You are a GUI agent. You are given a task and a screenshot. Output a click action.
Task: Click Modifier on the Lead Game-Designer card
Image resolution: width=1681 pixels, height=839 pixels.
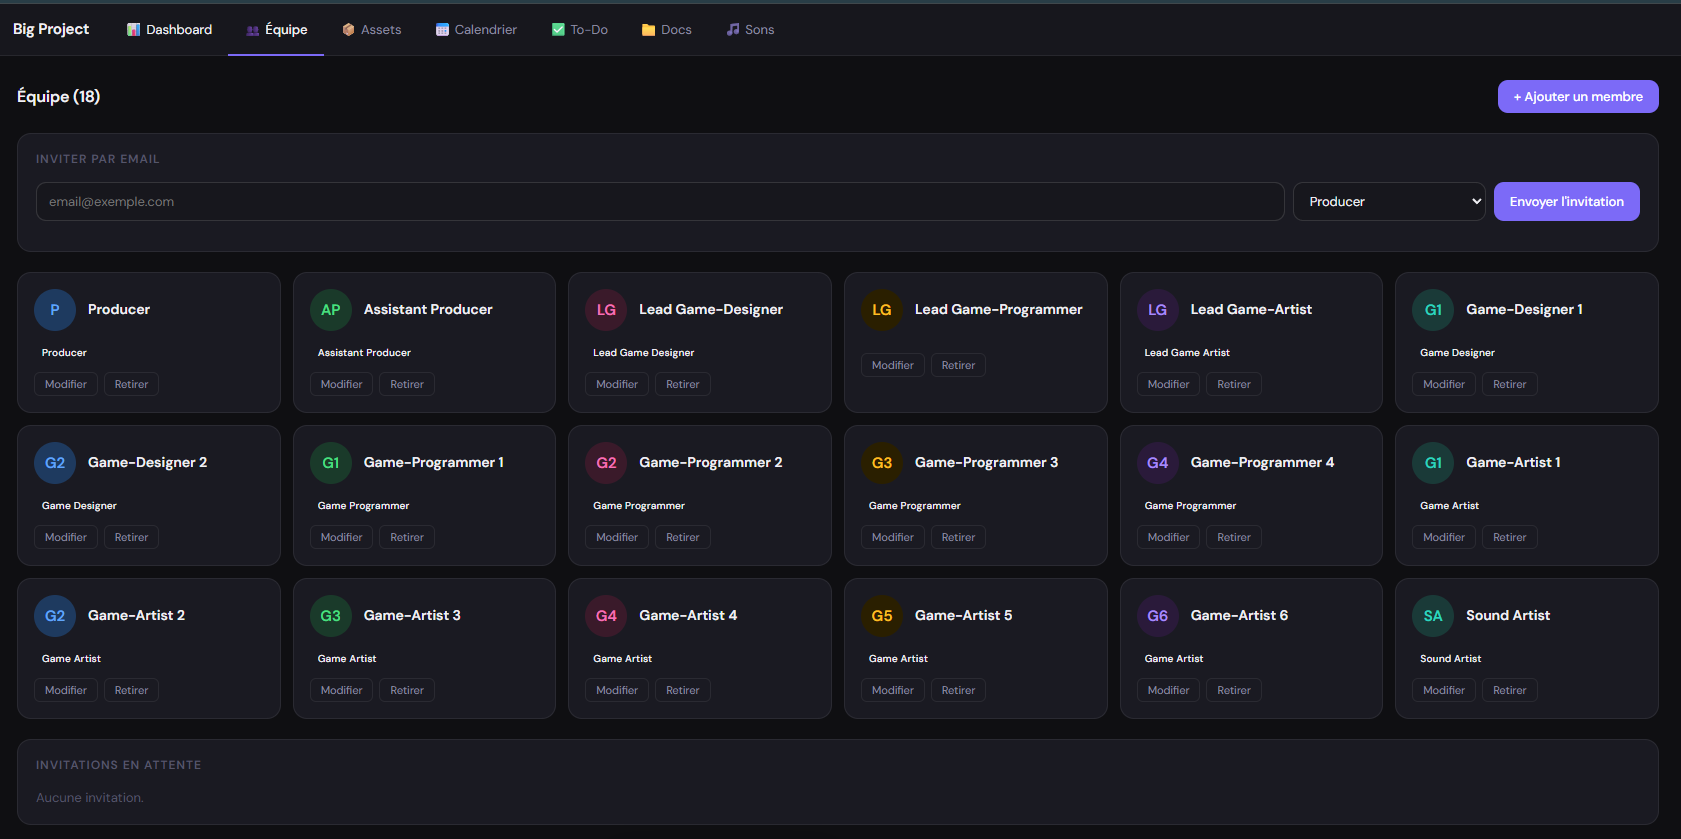pos(617,384)
